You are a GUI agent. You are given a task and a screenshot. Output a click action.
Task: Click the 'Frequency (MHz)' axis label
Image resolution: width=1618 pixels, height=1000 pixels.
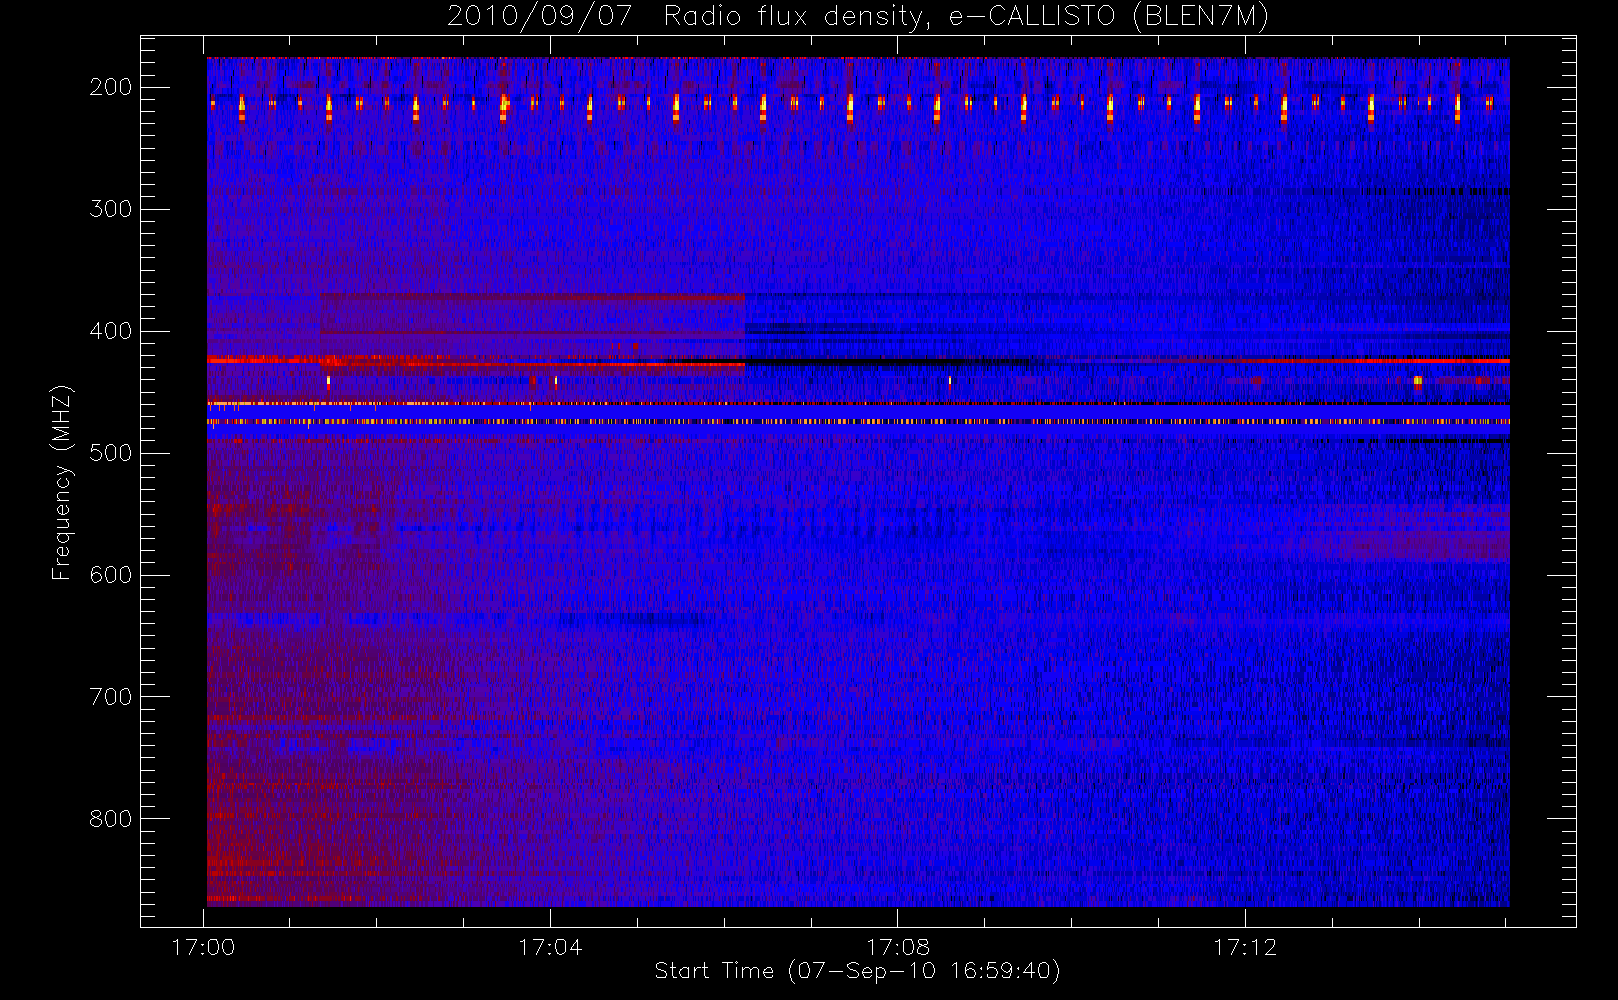click(62, 482)
